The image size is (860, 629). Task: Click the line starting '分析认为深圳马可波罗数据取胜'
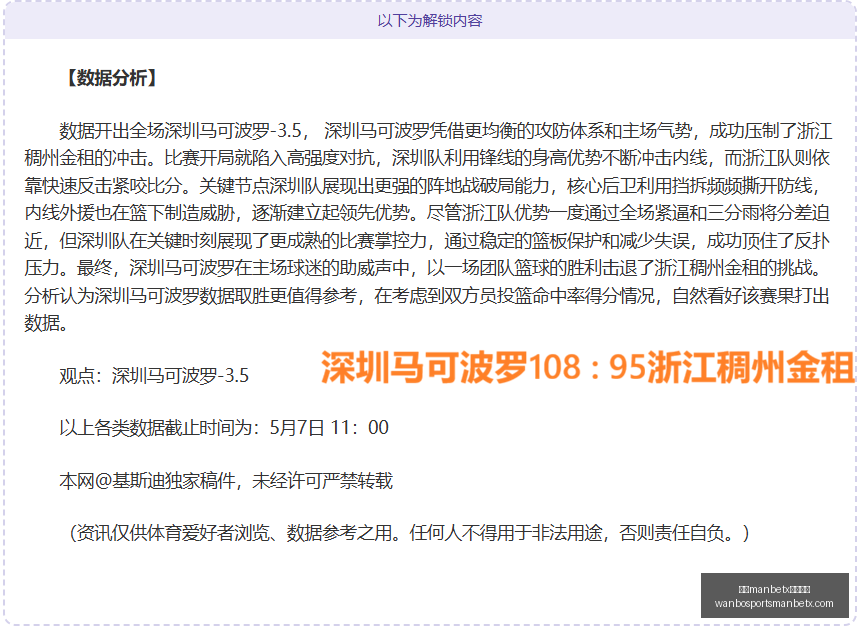[x=427, y=296]
